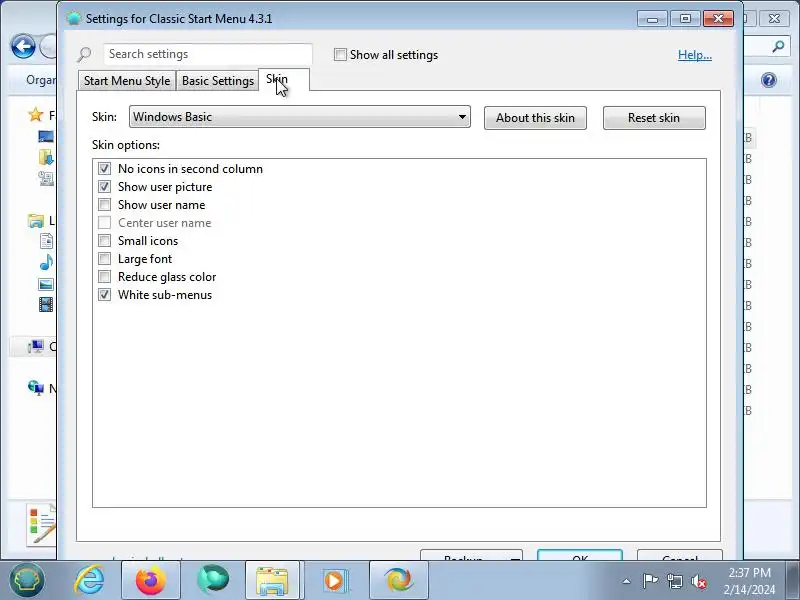Select Recent Places icon in the Explorer sidebar
Viewport: 800px width, 600px height.
tap(46, 178)
